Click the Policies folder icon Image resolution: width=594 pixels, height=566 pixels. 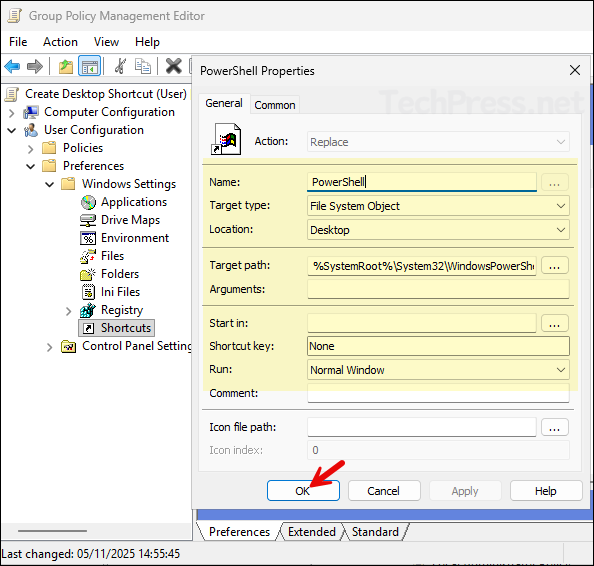tap(49, 148)
